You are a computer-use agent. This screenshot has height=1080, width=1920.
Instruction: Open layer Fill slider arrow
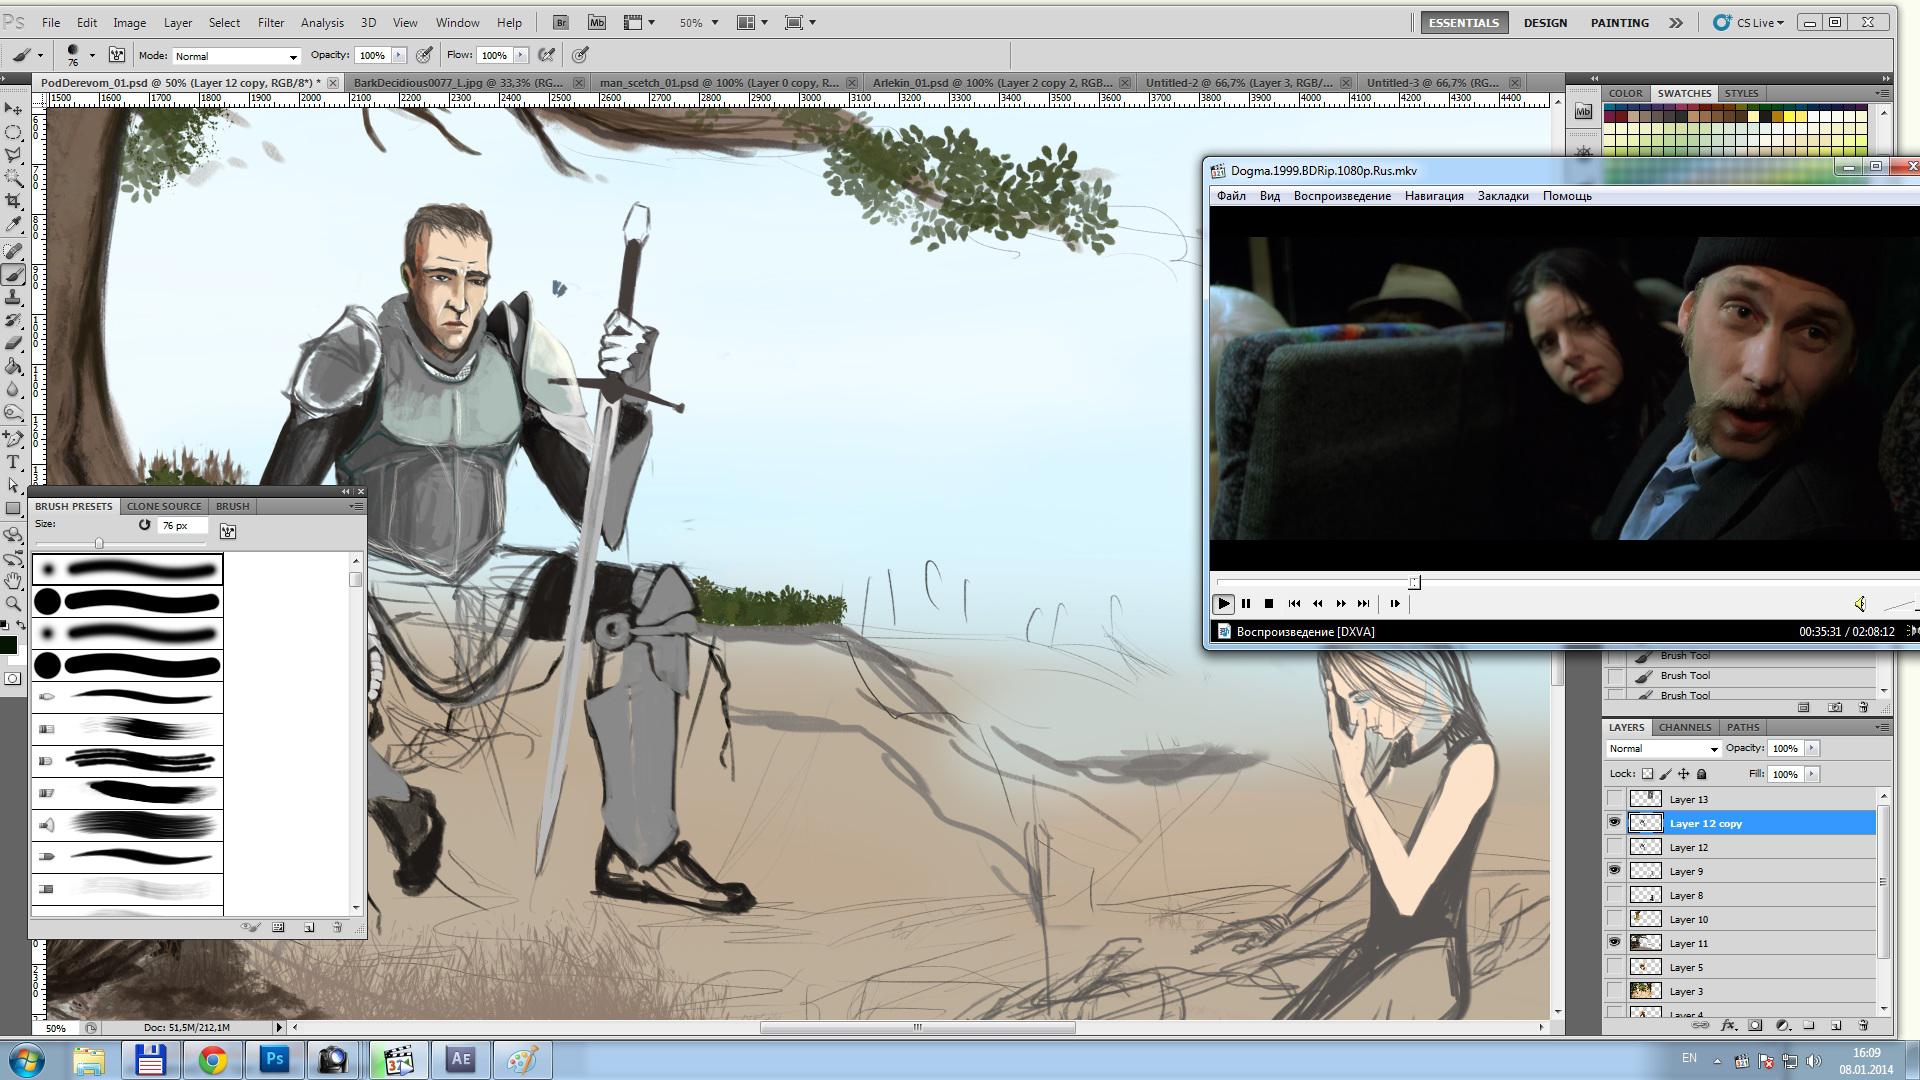pyautogui.click(x=1812, y=774)
